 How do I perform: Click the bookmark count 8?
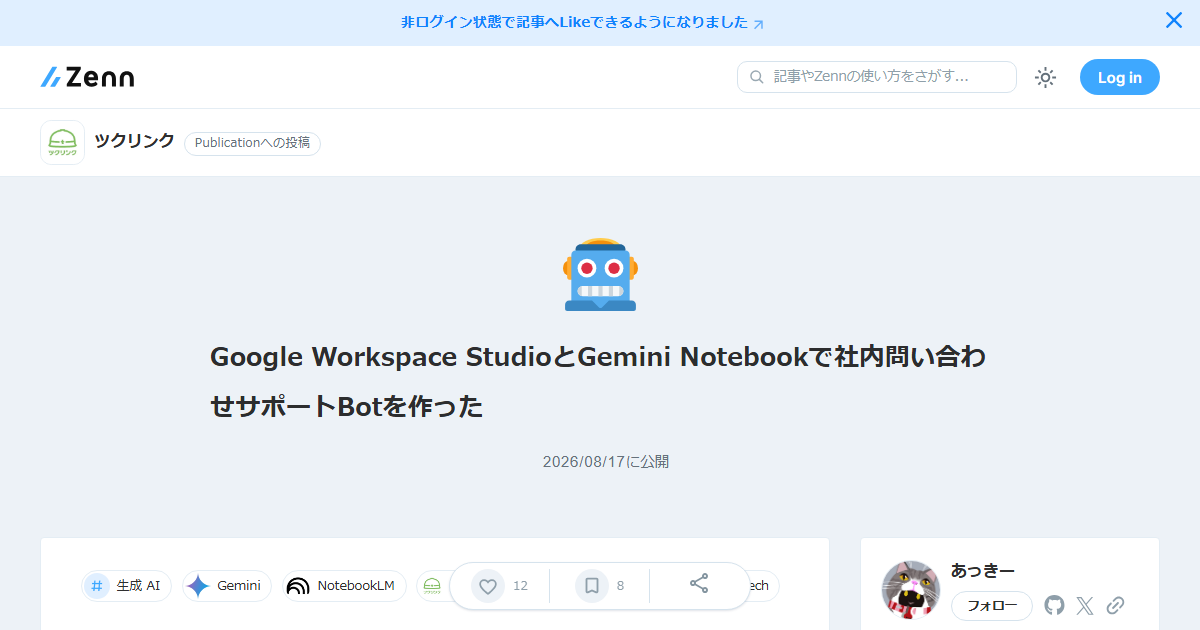[x=620, y=586]
